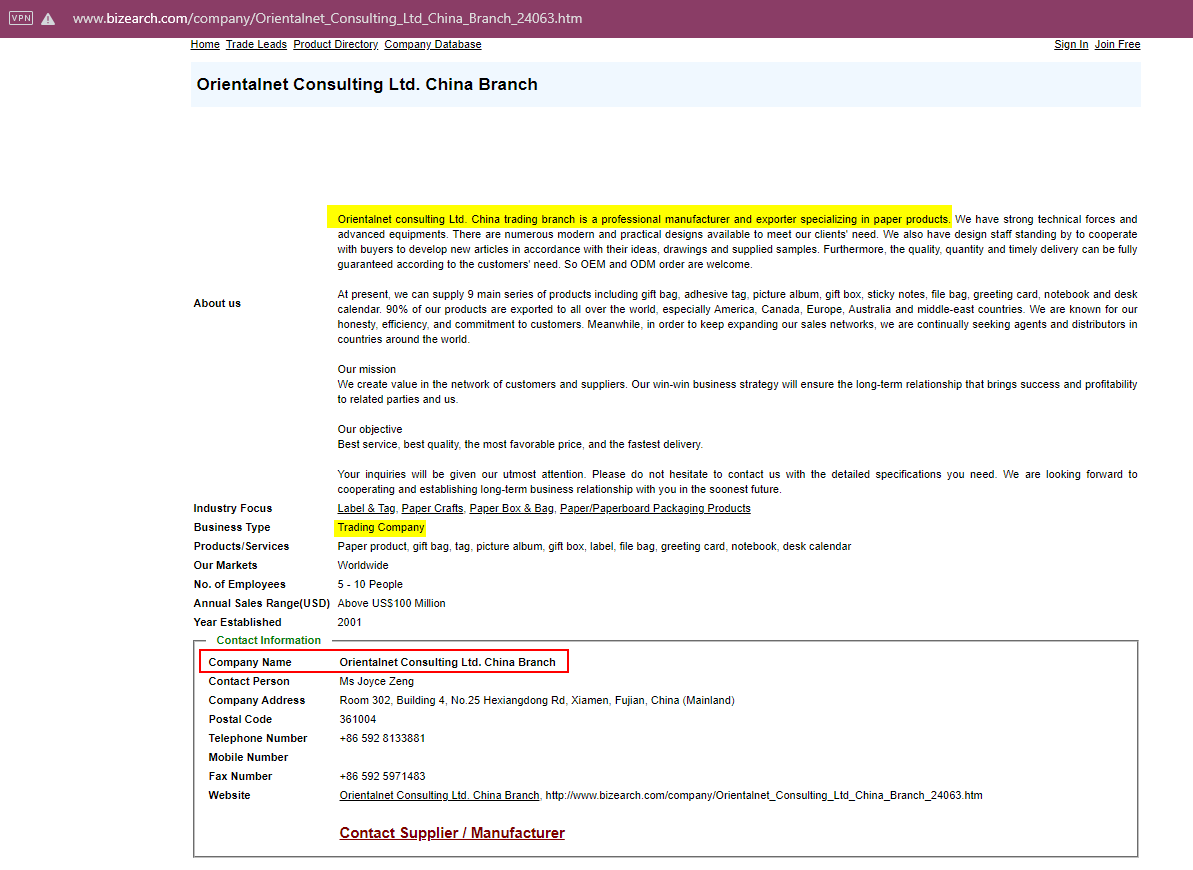Click the Mobile Number label

click(x=248, y=757)
